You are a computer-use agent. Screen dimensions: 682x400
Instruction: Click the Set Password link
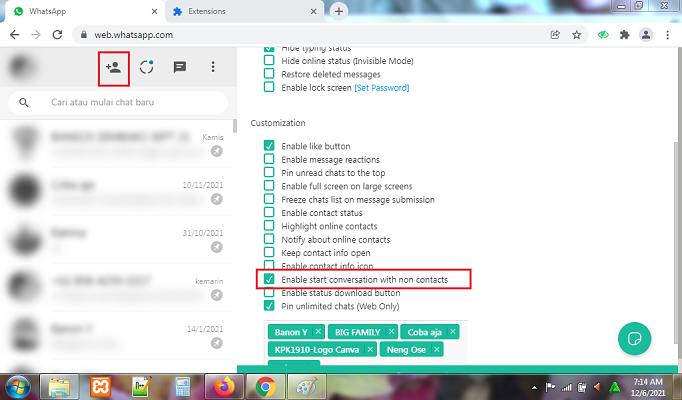tap(382, 88)
